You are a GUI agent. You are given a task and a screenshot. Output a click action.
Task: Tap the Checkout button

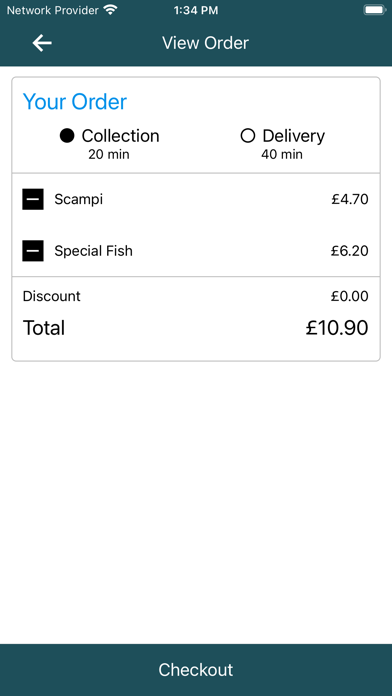(196, 670)
